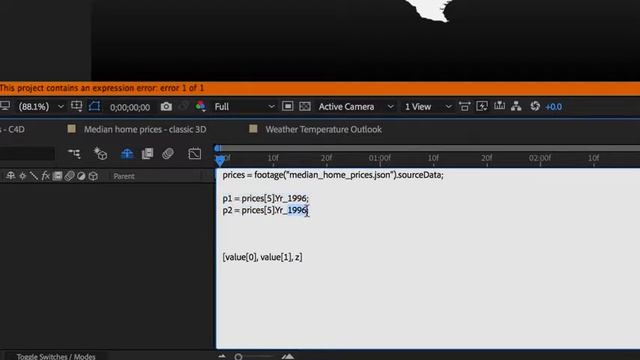This screenshot has height=360, width=640.
Task: Click the current time indicator playhead
Action: coord(220,160)
